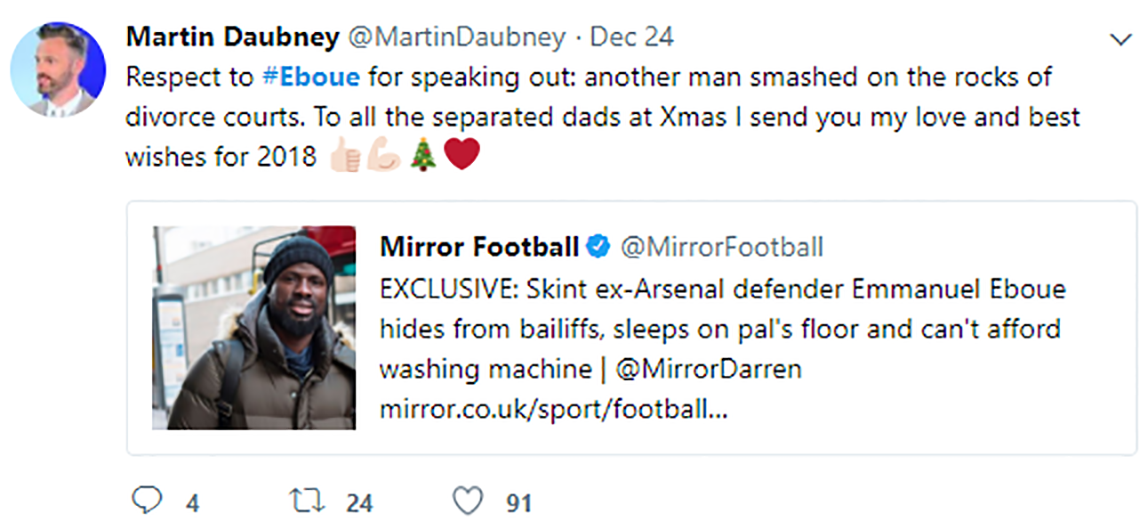
Task: Open the Martin Daubney display name
Action: pyautogui.click(x=232, y=38)
